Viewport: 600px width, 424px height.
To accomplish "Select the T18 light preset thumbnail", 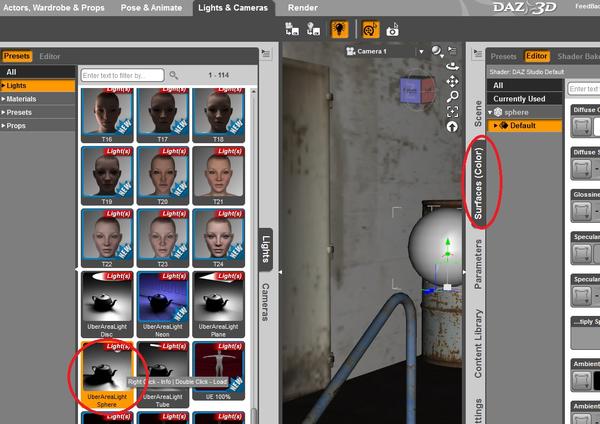I will coord(218,116).
